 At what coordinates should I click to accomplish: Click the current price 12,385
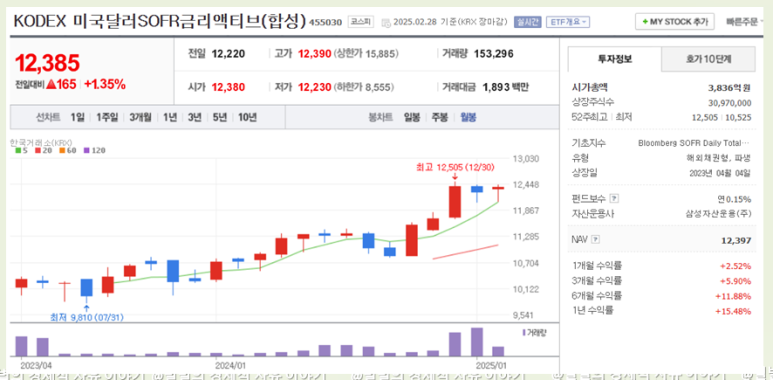pos(47,63)
